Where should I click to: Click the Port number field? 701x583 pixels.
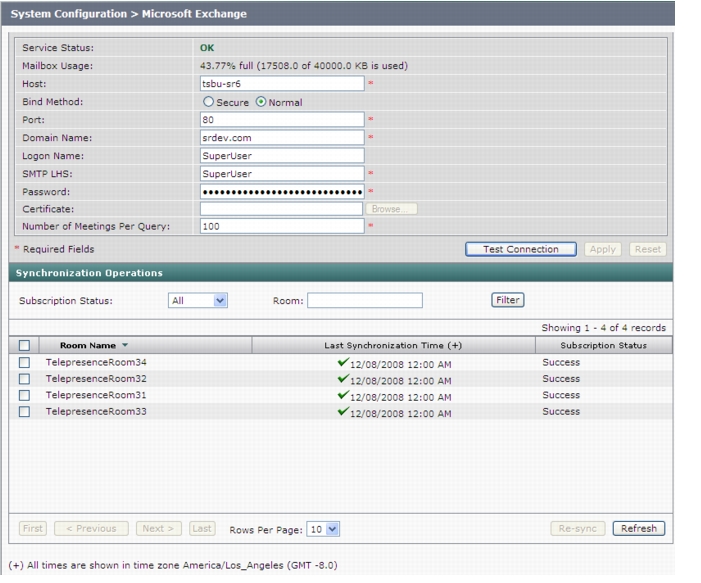[282, 119]
